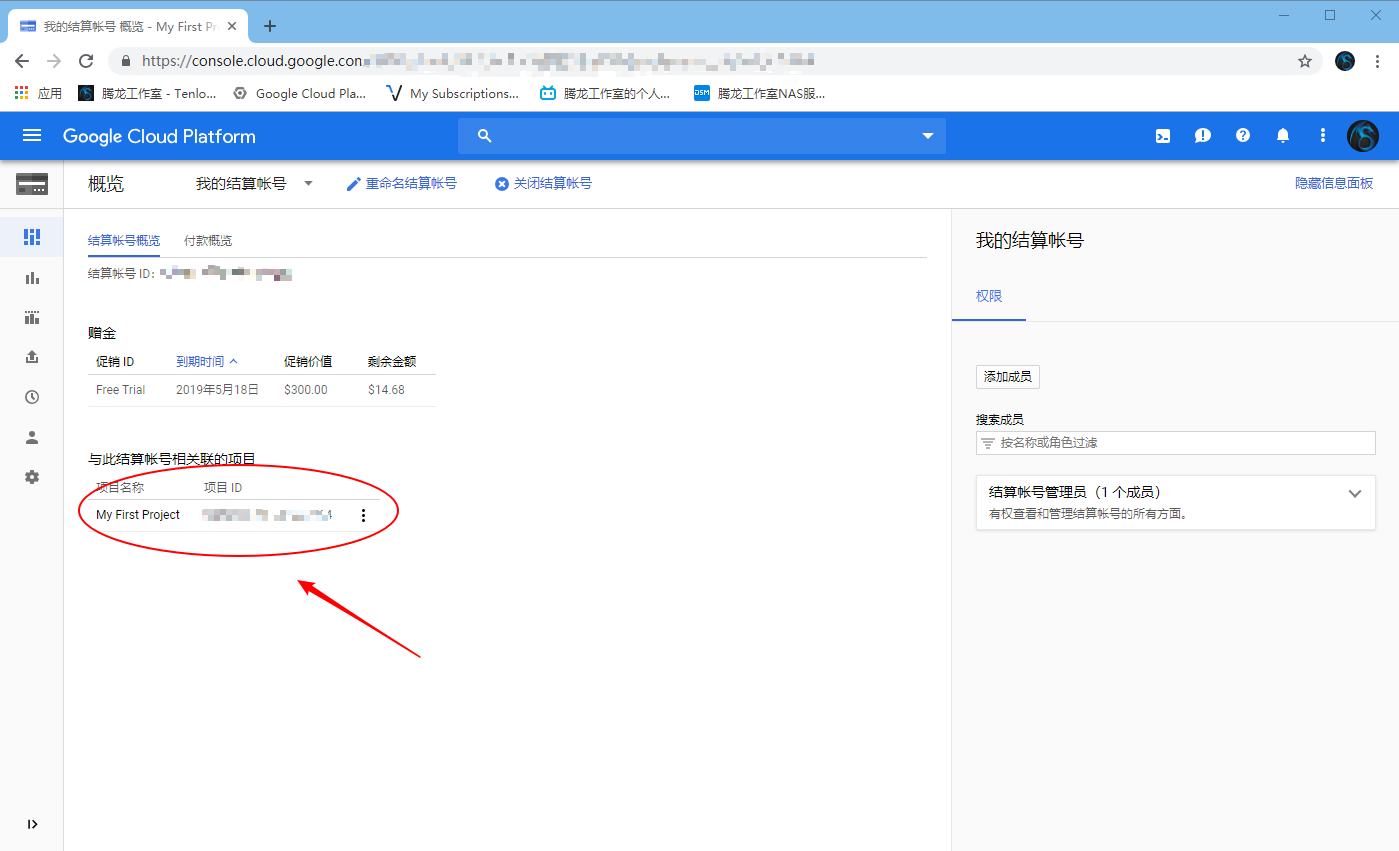Open the account management person icon
Viewport: 1399px width, 851px height.
(x=32, y=437)
